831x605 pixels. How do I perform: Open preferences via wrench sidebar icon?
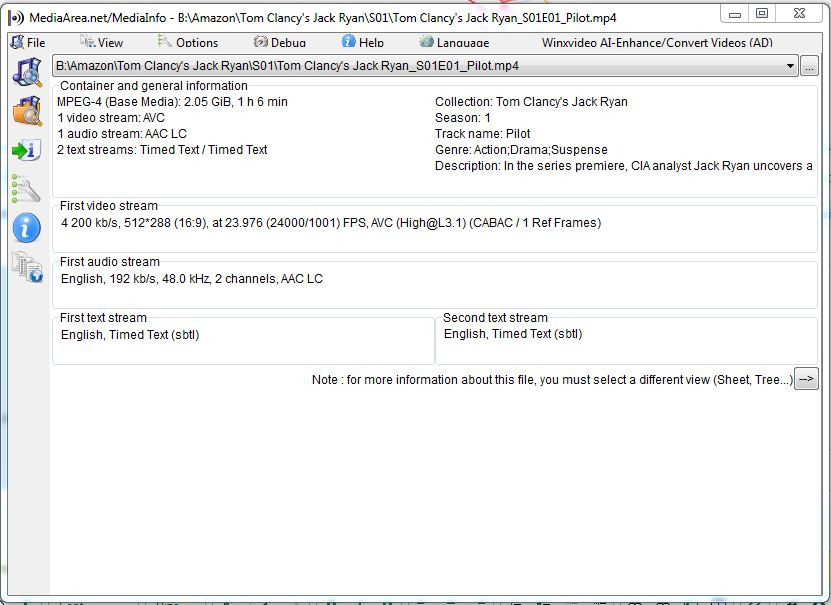(x=26, y=189)
